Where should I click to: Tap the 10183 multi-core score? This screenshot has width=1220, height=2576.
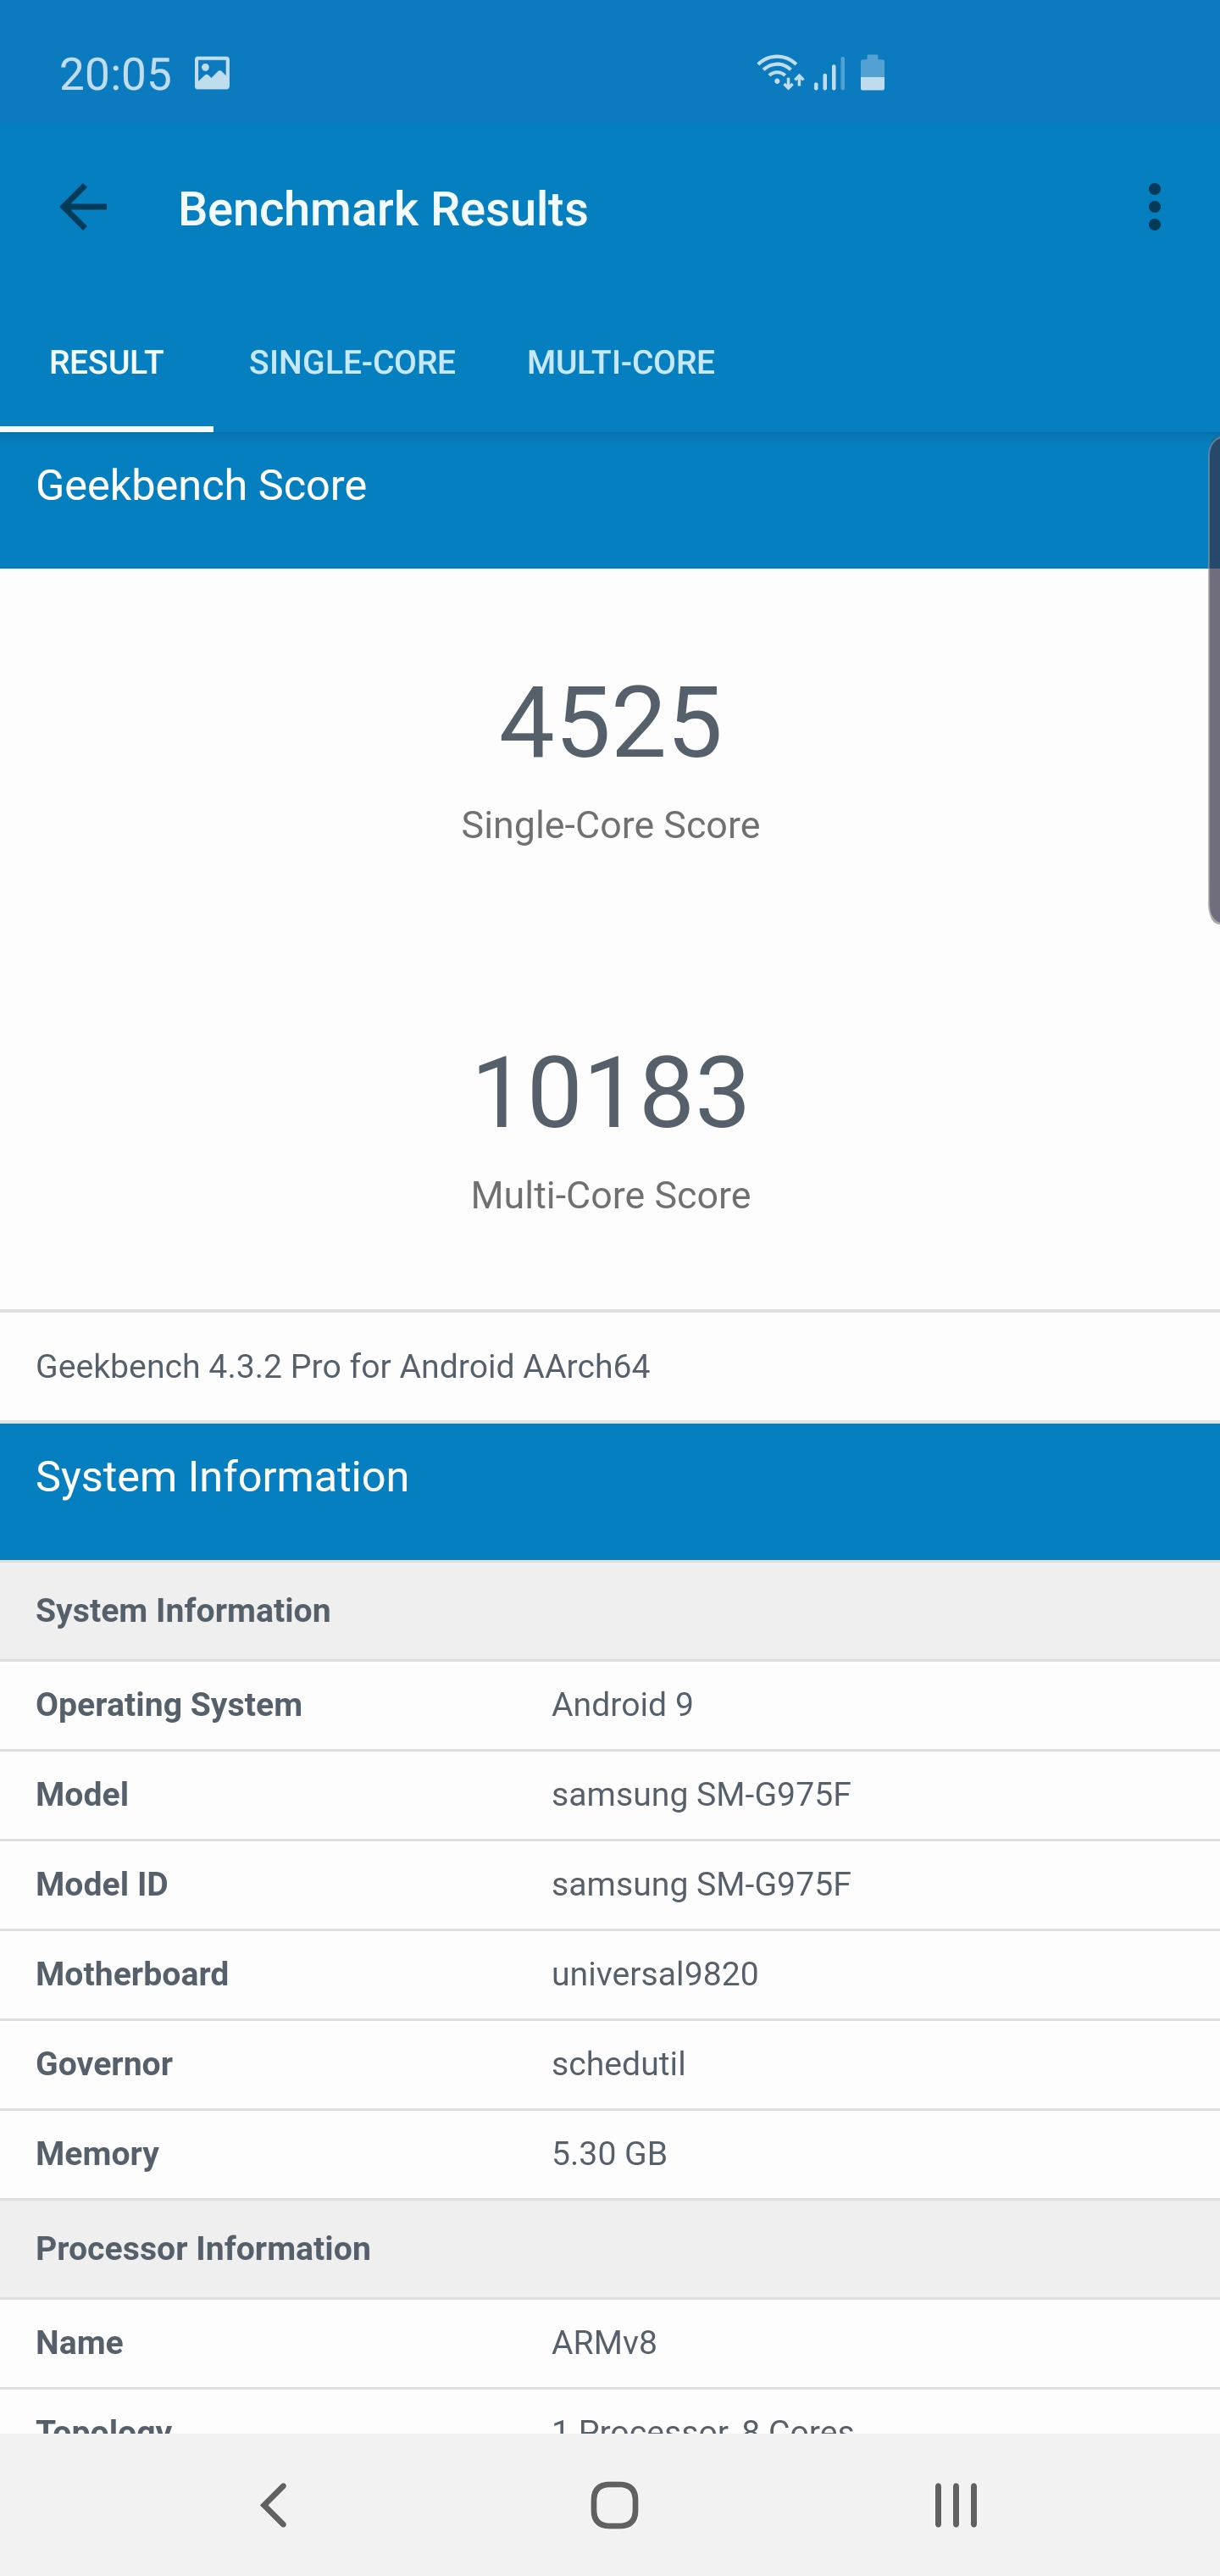610,1092
